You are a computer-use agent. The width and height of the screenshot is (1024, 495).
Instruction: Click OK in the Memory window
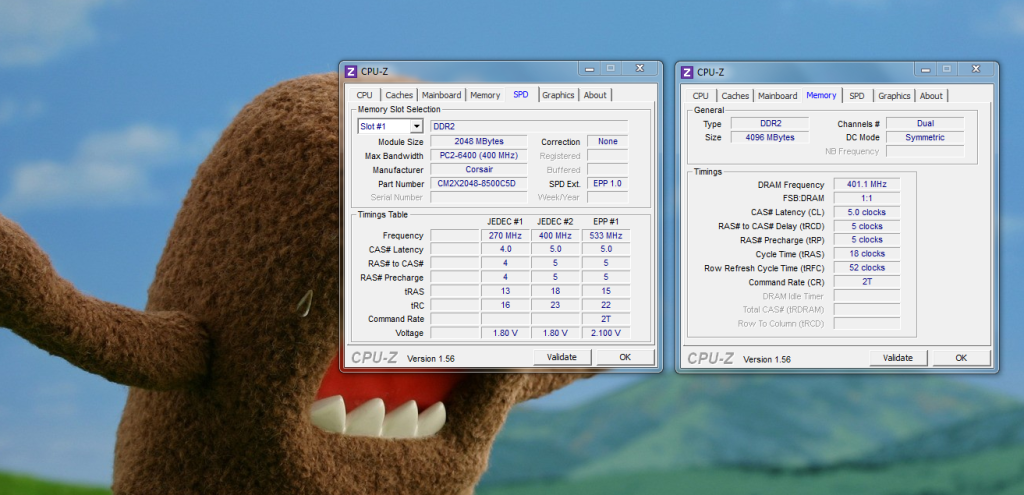pos(961,358)
